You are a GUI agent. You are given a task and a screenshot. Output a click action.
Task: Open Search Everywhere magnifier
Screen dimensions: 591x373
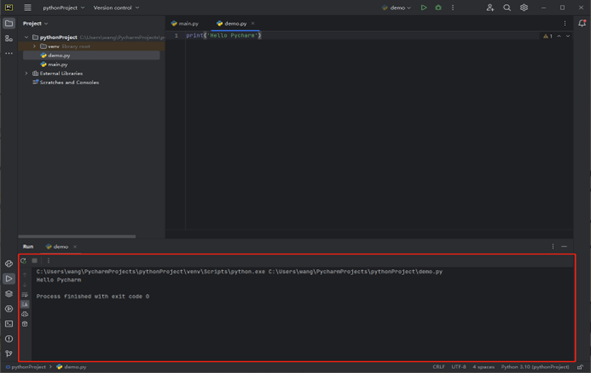click(x=507, y=8)
